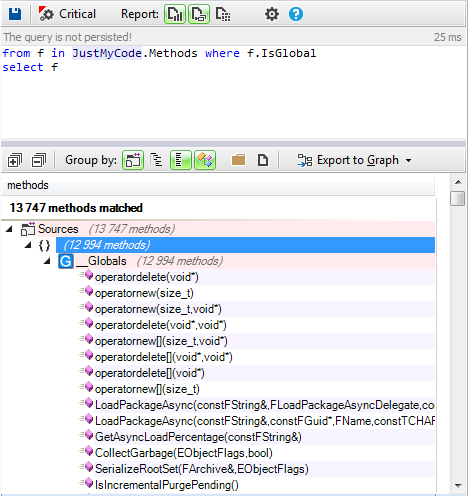Open help with the blue question mark
Image resolution: width=468 pixels, height=496 pixels.
click(296, 14)
